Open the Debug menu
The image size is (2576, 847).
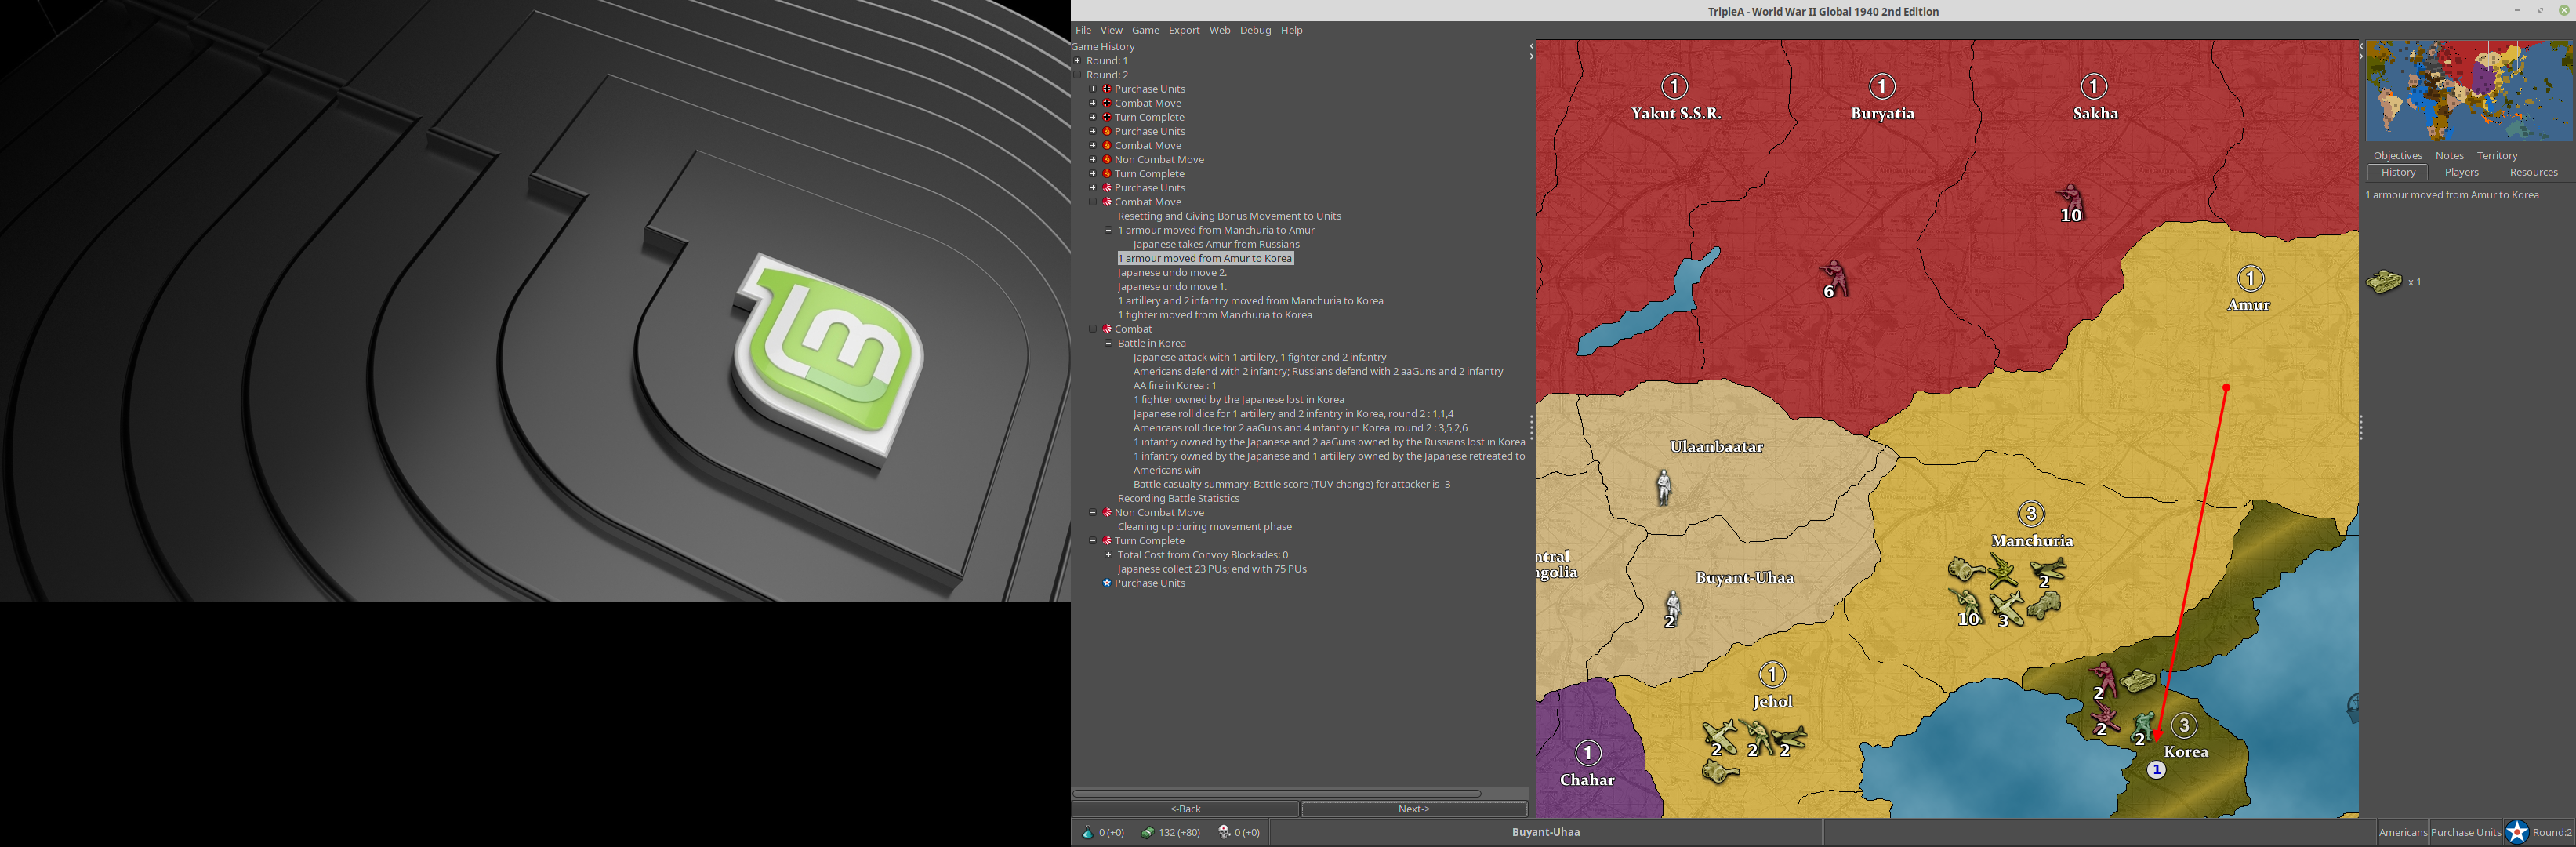coord(1255,30)
